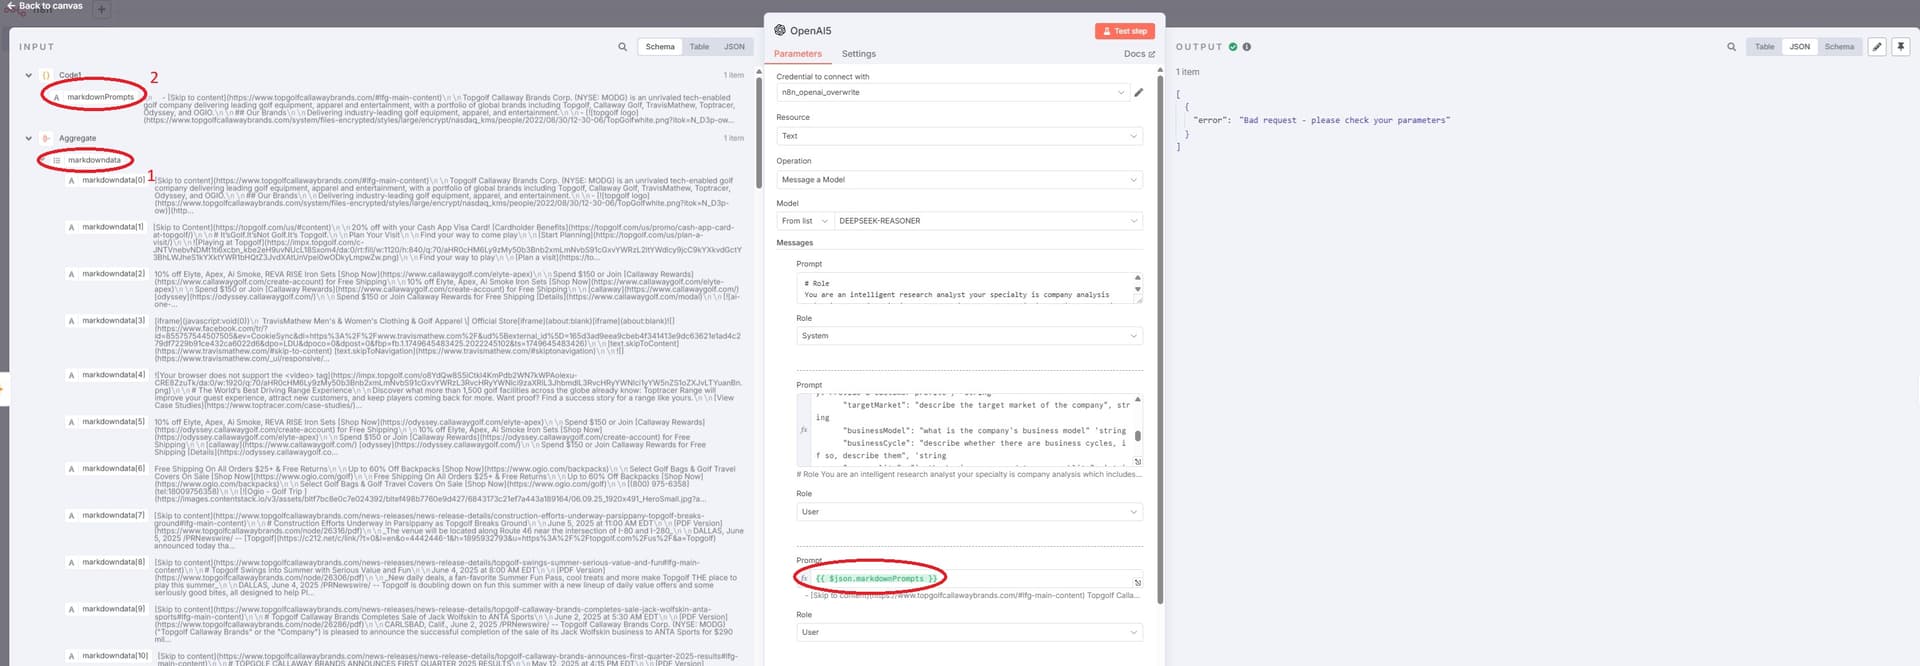This screenshot has width=1920, height=666.
Task: Pin the output data
Action: coord(1900,47)
